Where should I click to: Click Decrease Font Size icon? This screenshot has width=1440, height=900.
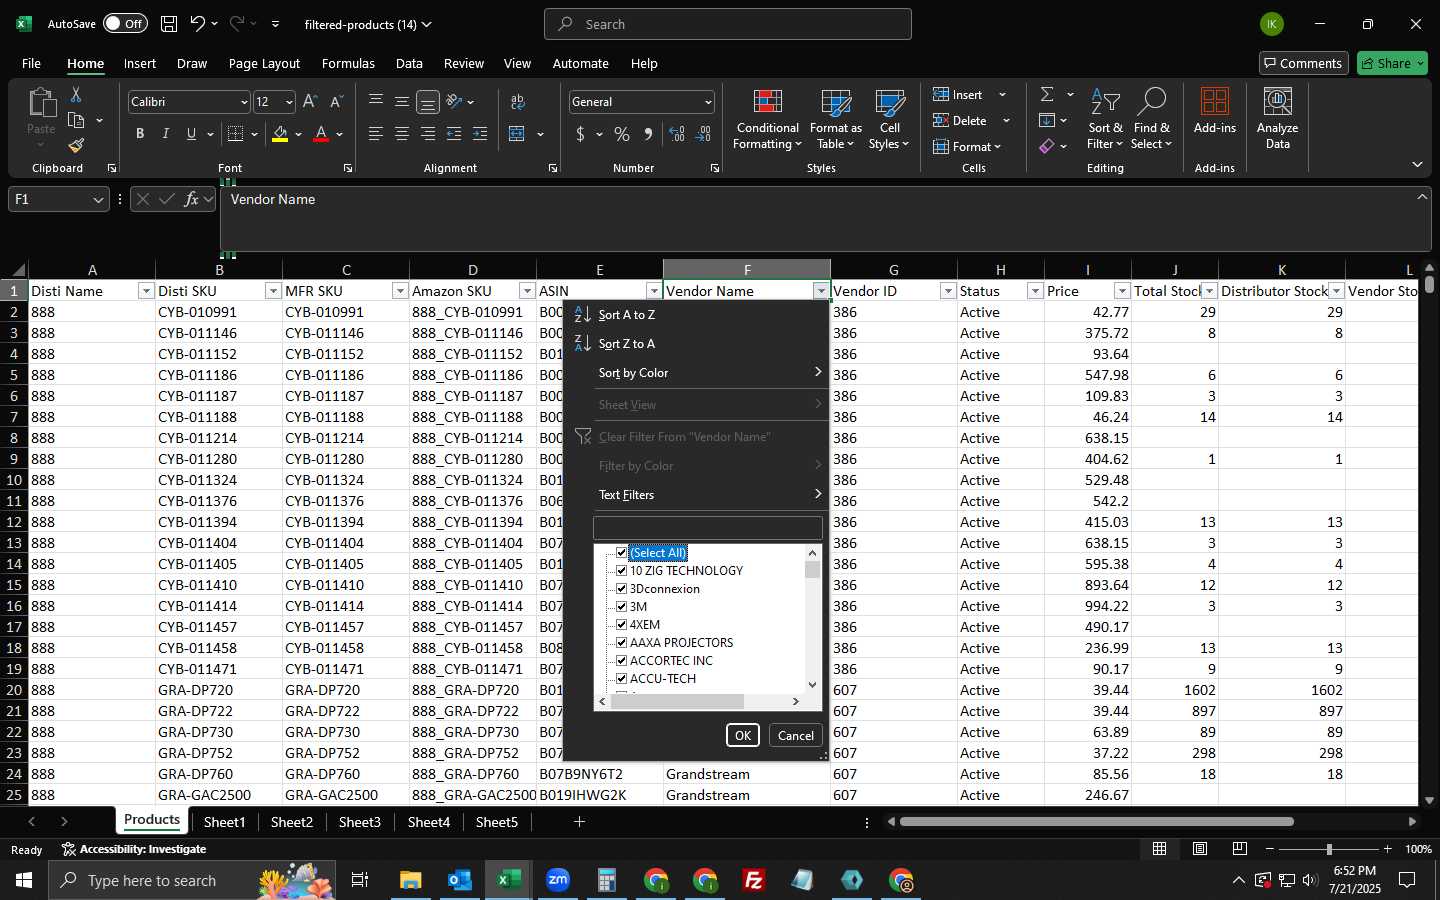click(336, 101)
